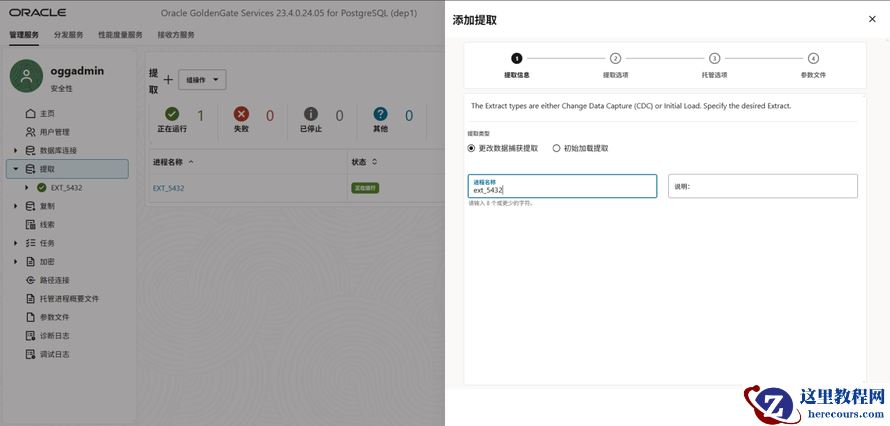The height and width of the screenshot is (426, 890).
Task: Click the oggadmin user avatar icon
Action: click(26, 76)
